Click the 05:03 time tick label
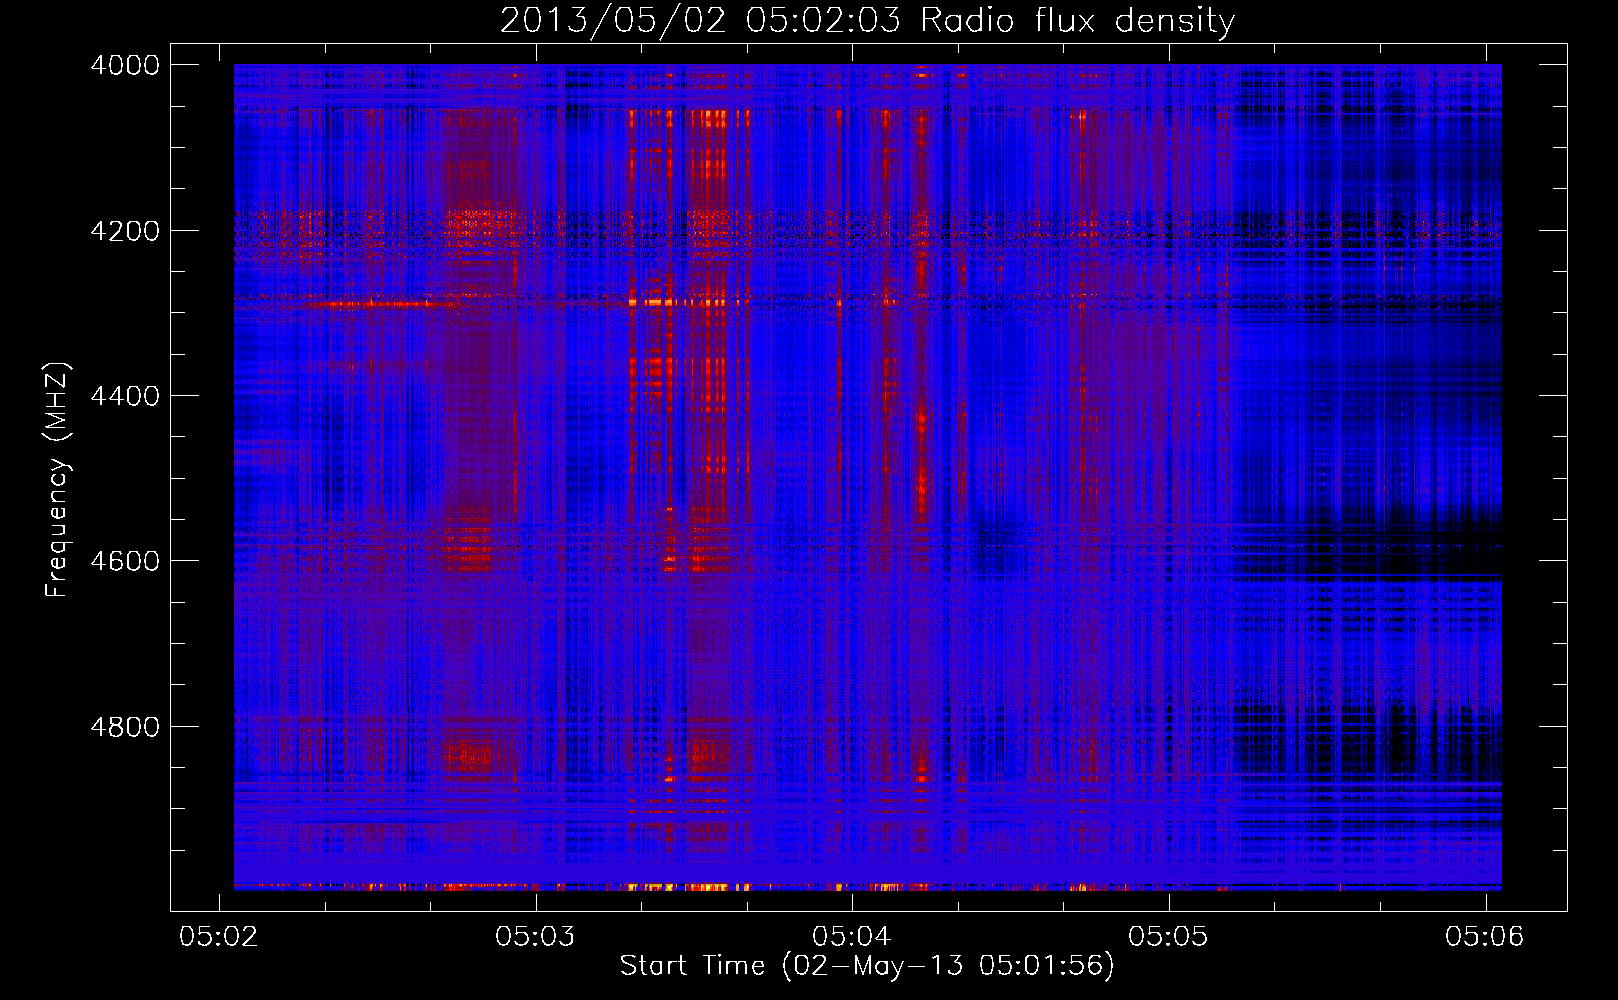 (x=535, y=936)
